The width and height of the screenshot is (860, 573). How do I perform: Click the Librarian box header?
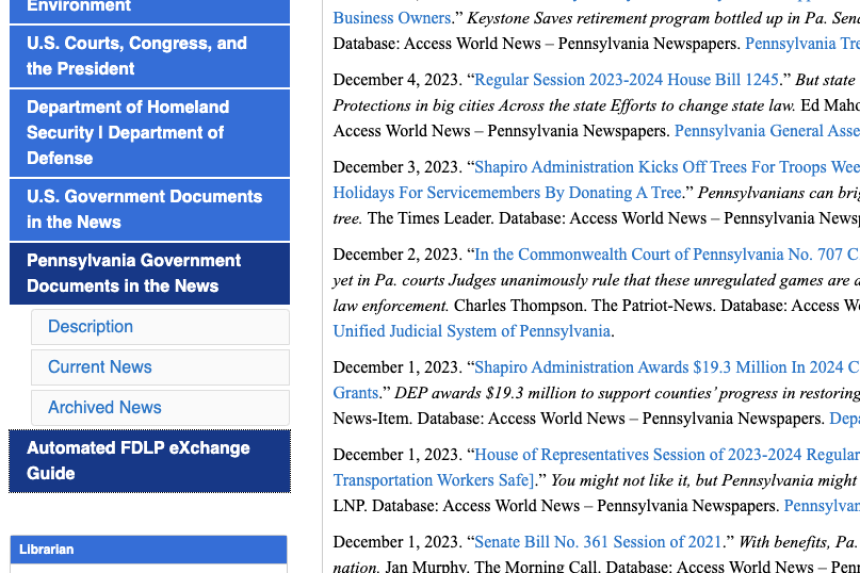[149, 549]
